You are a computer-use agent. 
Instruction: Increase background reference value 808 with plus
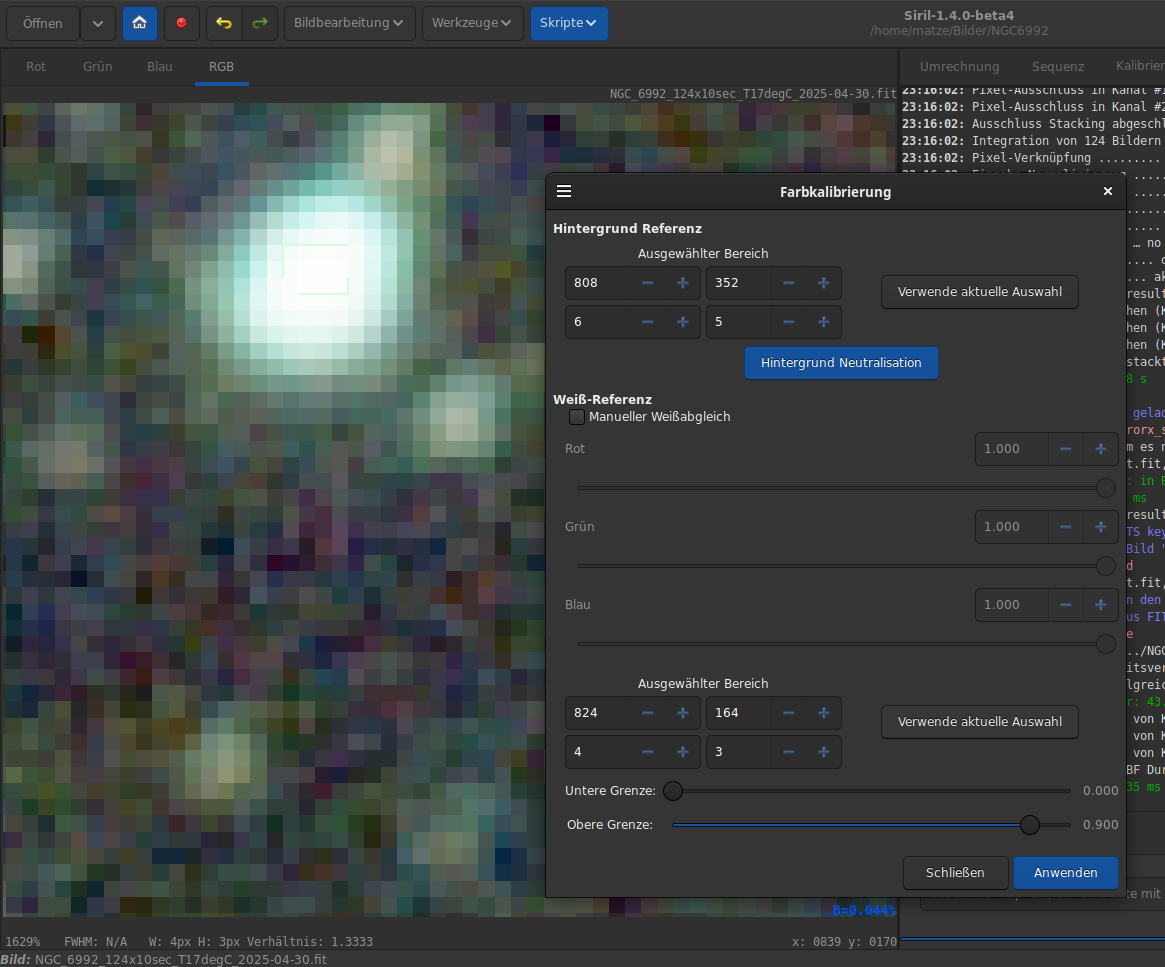(683, 283)
